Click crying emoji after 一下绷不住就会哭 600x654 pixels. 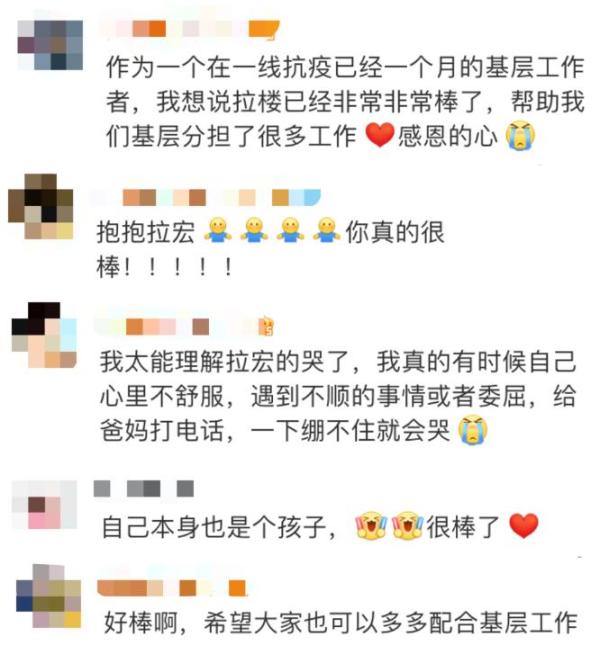pos(473,430)
